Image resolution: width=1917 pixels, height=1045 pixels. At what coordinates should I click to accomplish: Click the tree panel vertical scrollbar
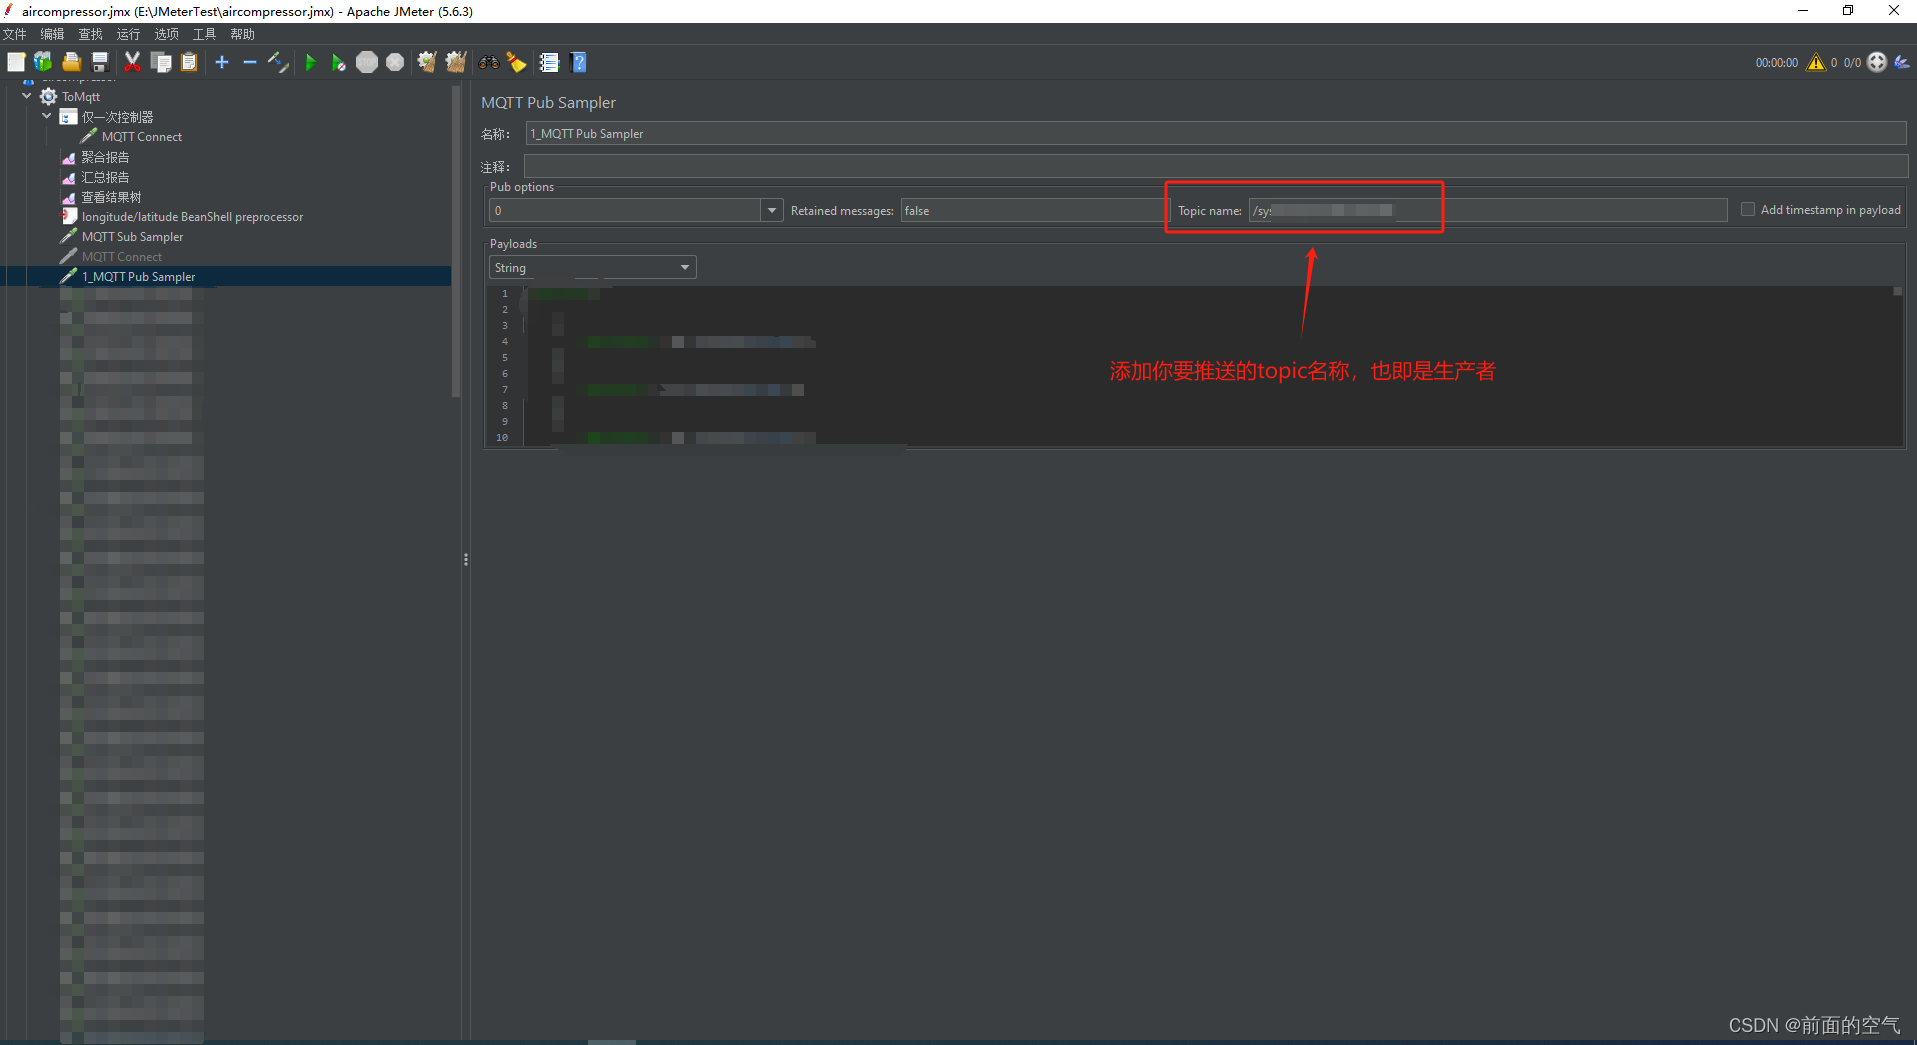(x=456, y=240)
